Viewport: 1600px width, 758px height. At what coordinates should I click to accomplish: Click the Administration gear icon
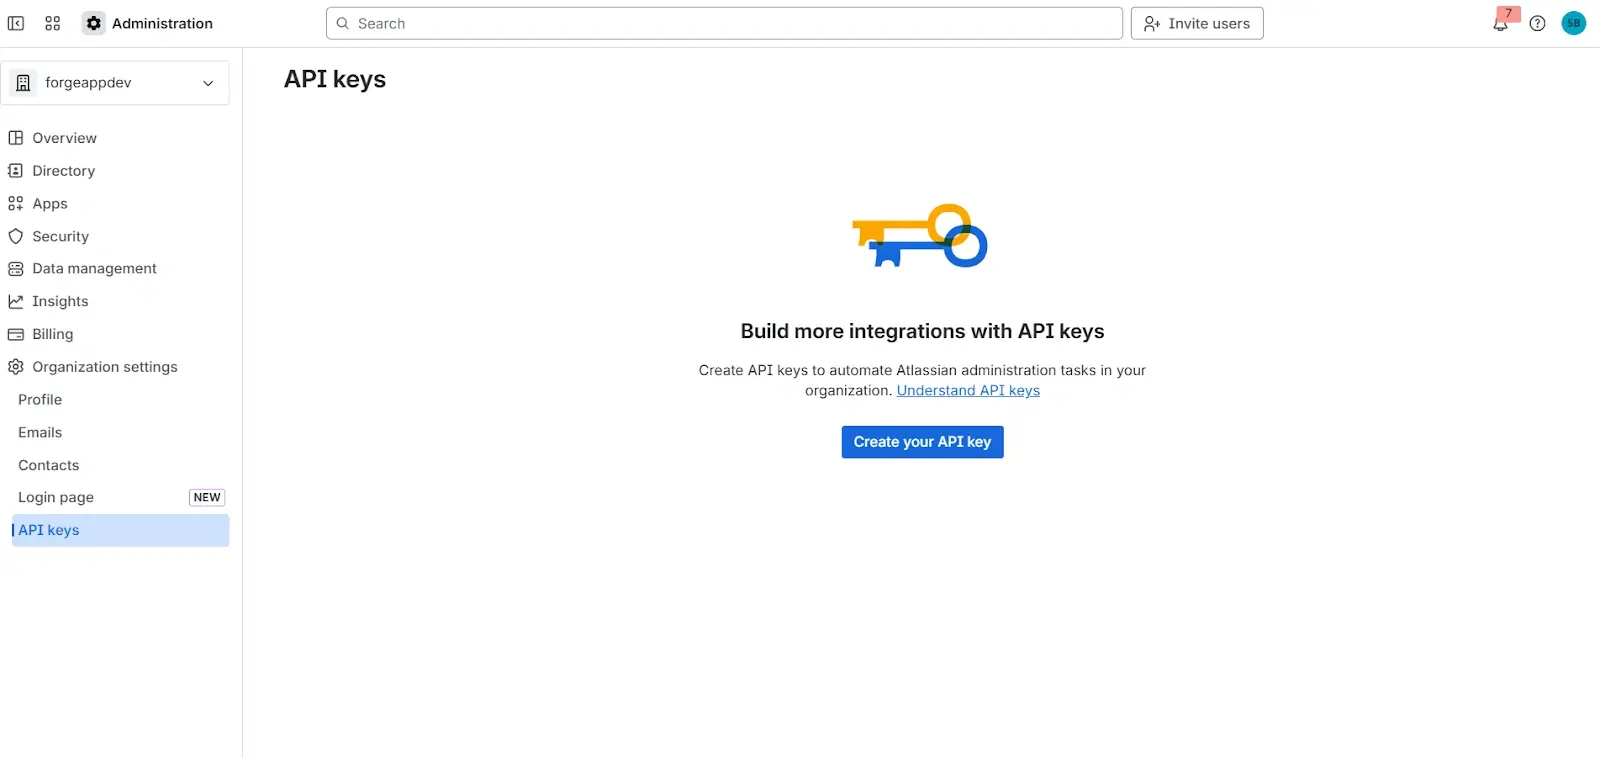pyautogui.click(x=94, y=23)
